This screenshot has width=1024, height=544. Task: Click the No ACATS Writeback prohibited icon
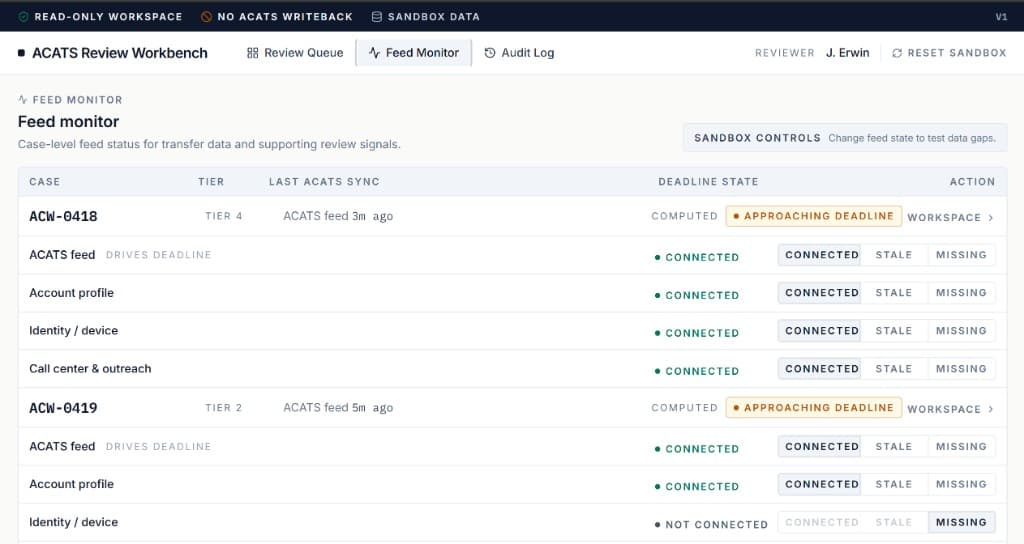pos(206,16)
